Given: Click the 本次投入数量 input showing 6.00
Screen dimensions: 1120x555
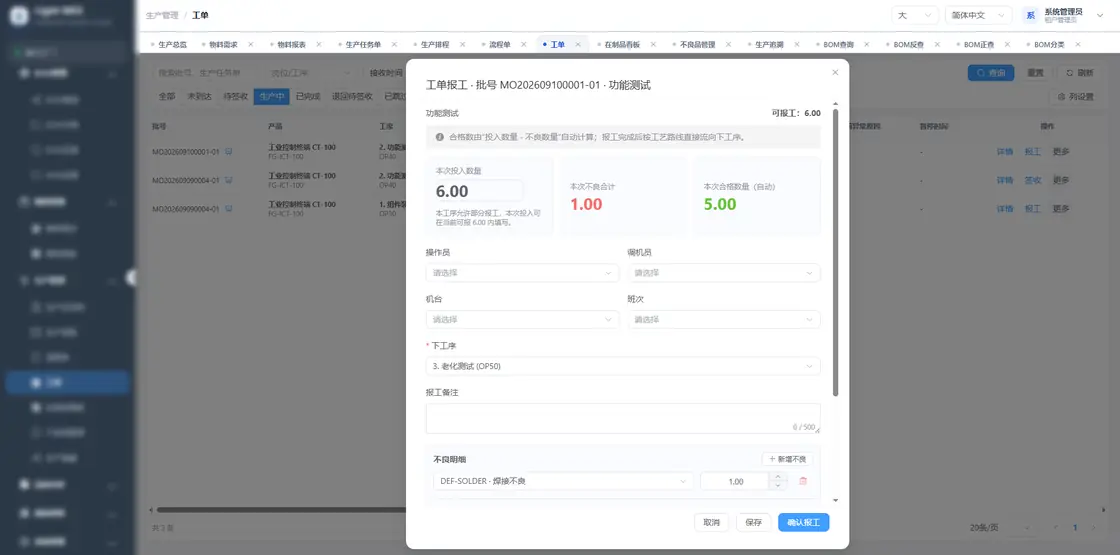Looking at the screenshot, I should click(479, 191).
